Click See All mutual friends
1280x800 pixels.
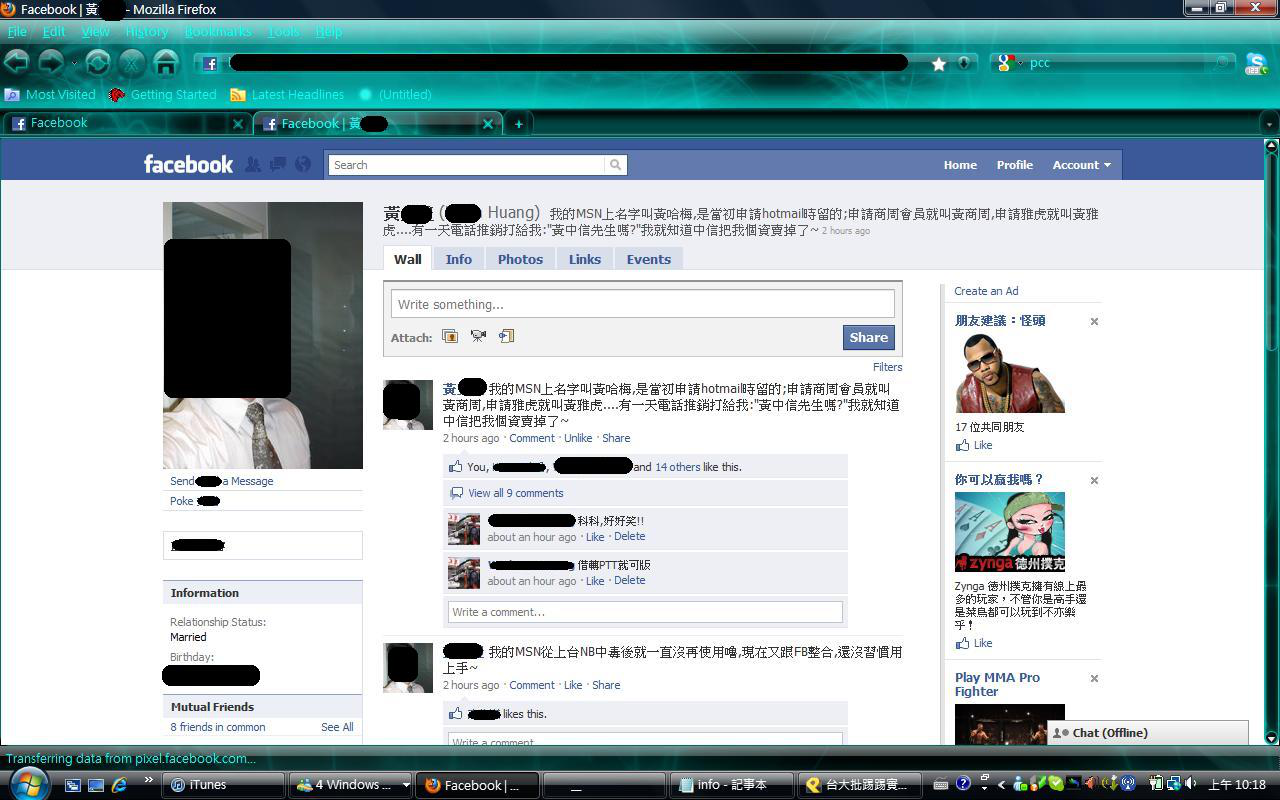coord(337,727)
